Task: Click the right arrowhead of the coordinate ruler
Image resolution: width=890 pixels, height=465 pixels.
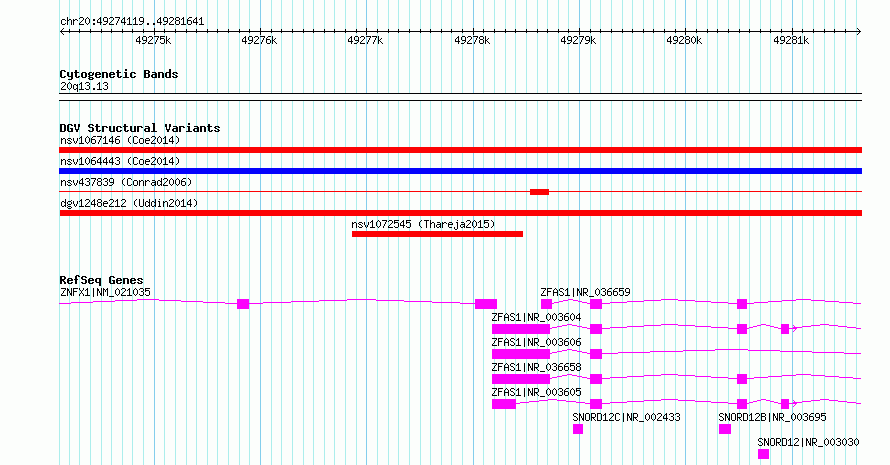Action: [x=859, y=32]
